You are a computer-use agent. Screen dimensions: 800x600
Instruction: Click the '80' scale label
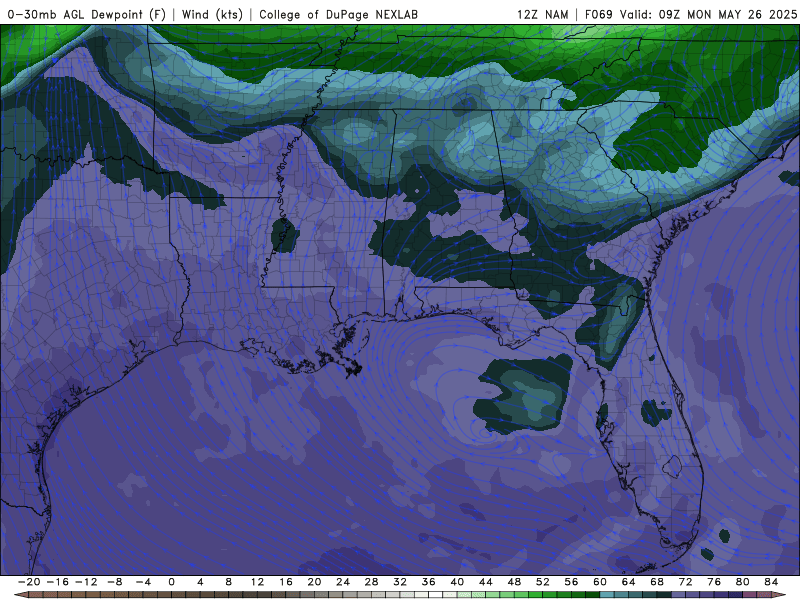743,582
